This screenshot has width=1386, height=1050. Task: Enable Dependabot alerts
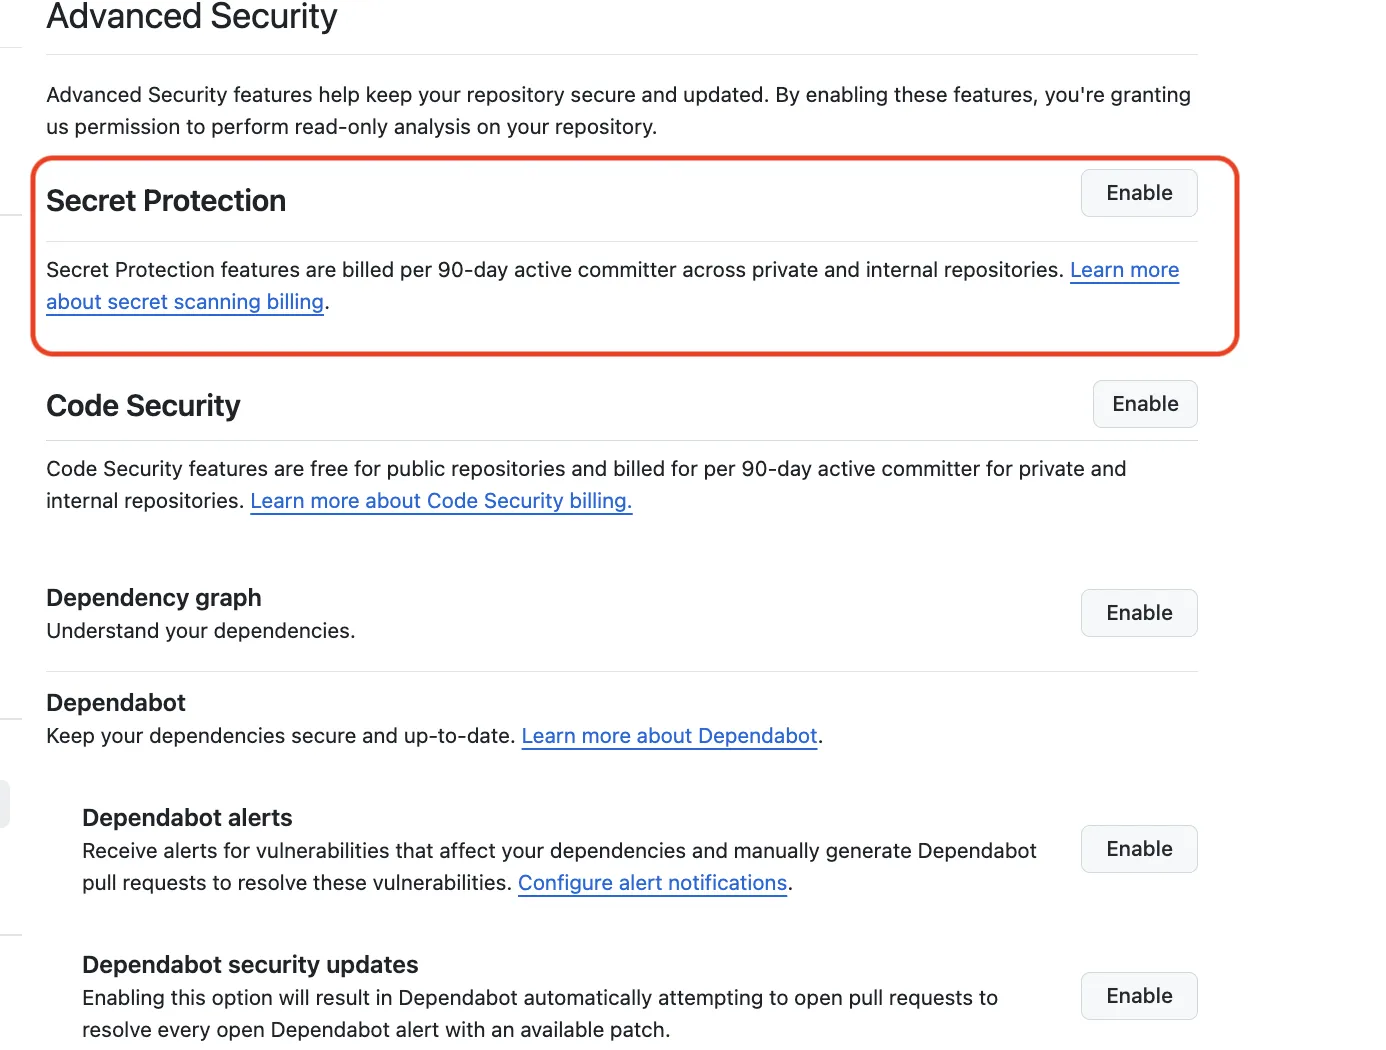[1138, 849]
